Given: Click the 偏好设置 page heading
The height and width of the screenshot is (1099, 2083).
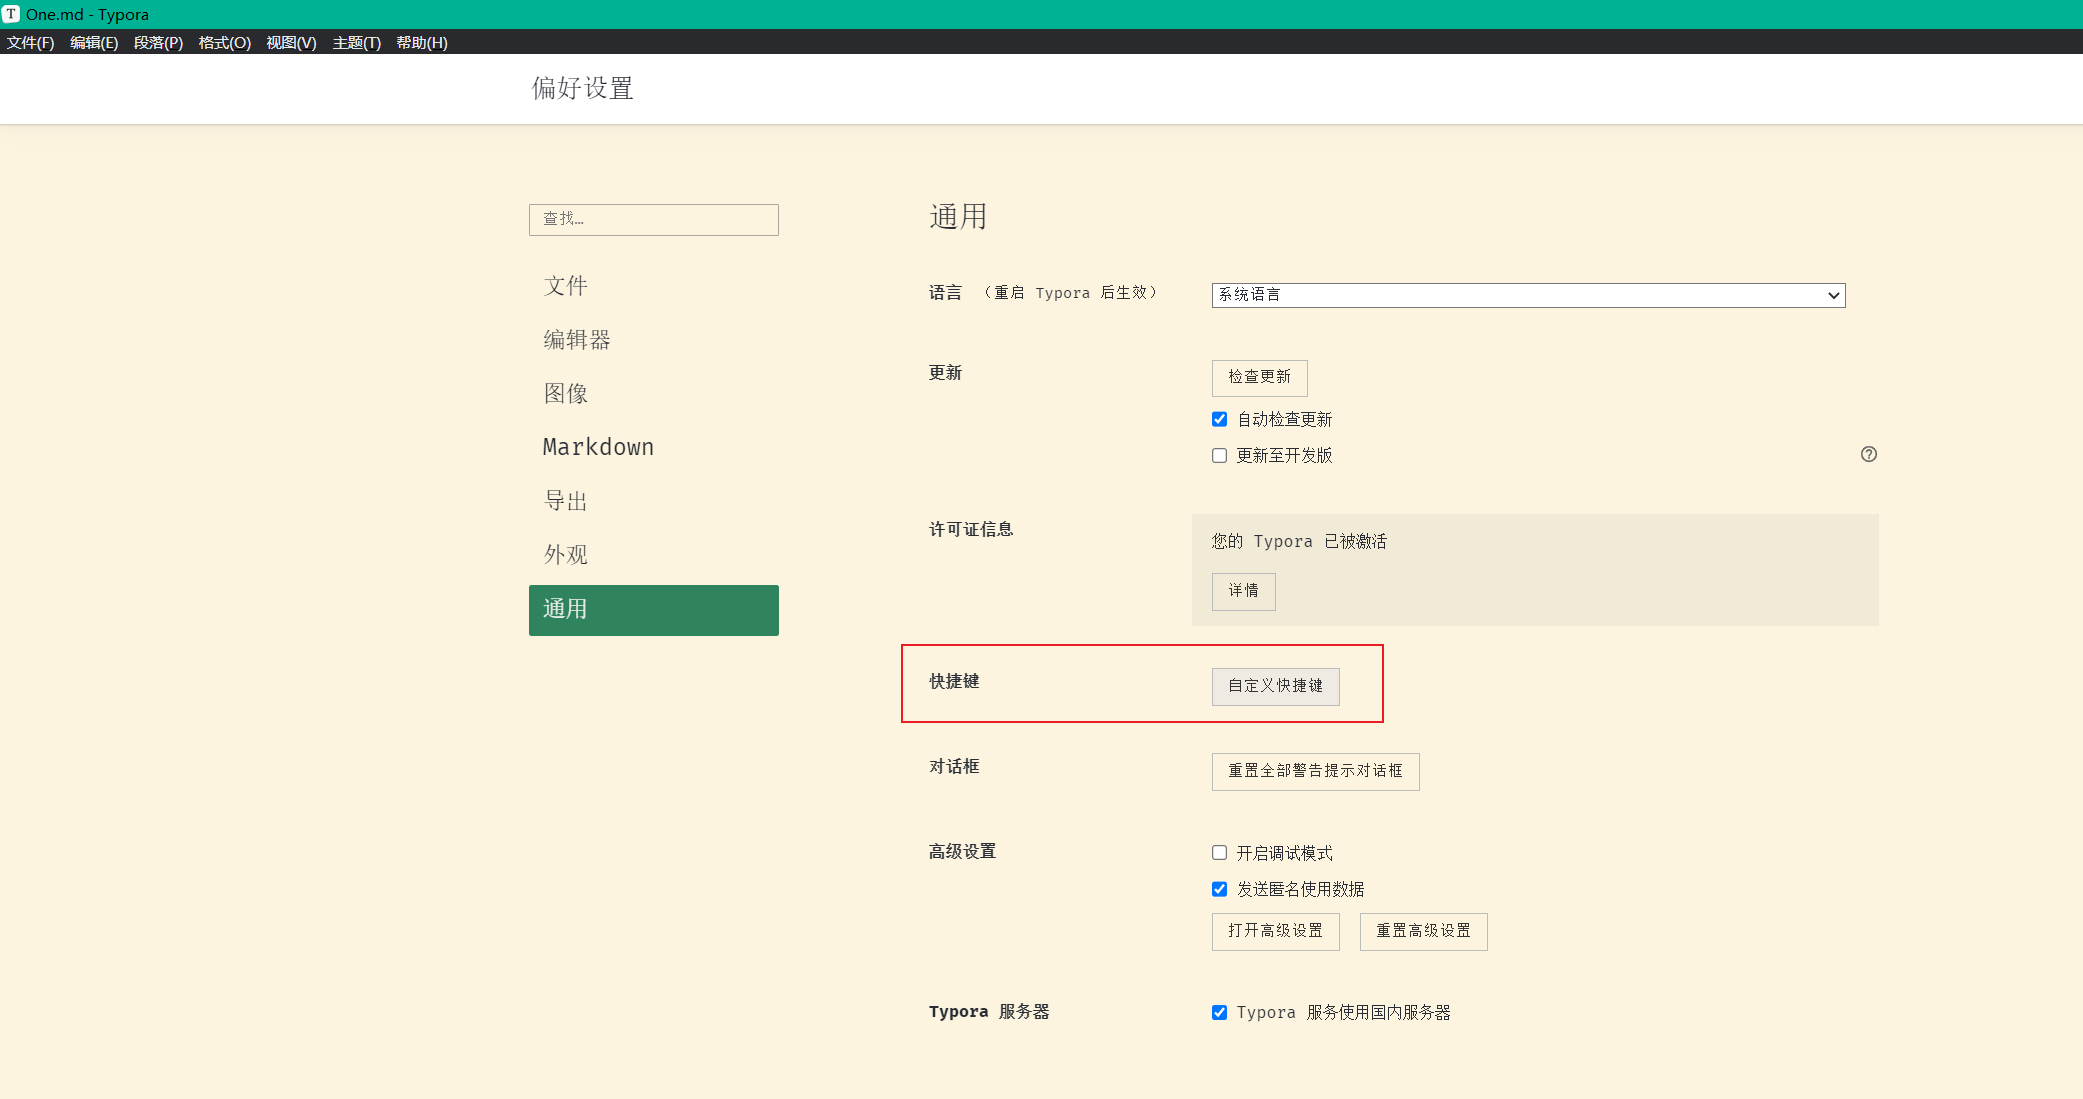Looking at the screenshot, I should [582, 88].
